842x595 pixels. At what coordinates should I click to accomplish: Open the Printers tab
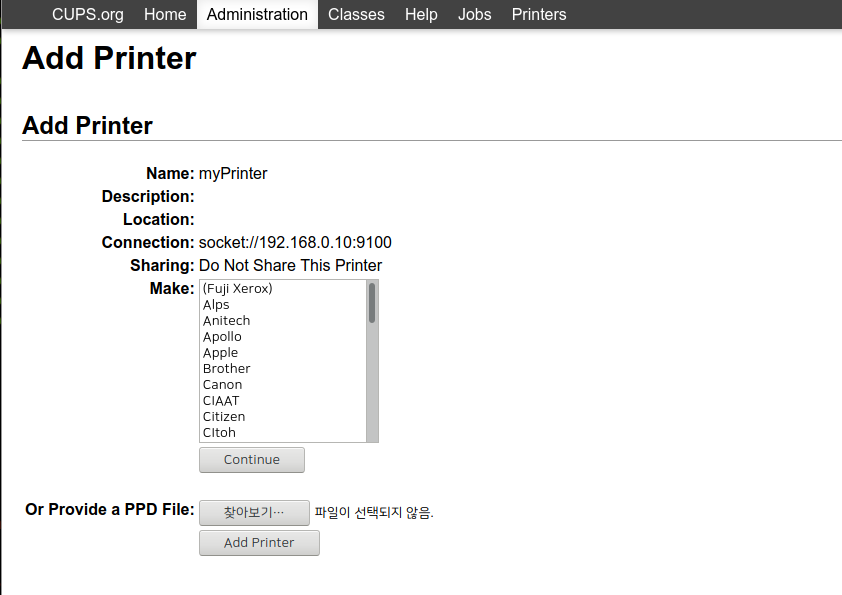pos(539,14)
